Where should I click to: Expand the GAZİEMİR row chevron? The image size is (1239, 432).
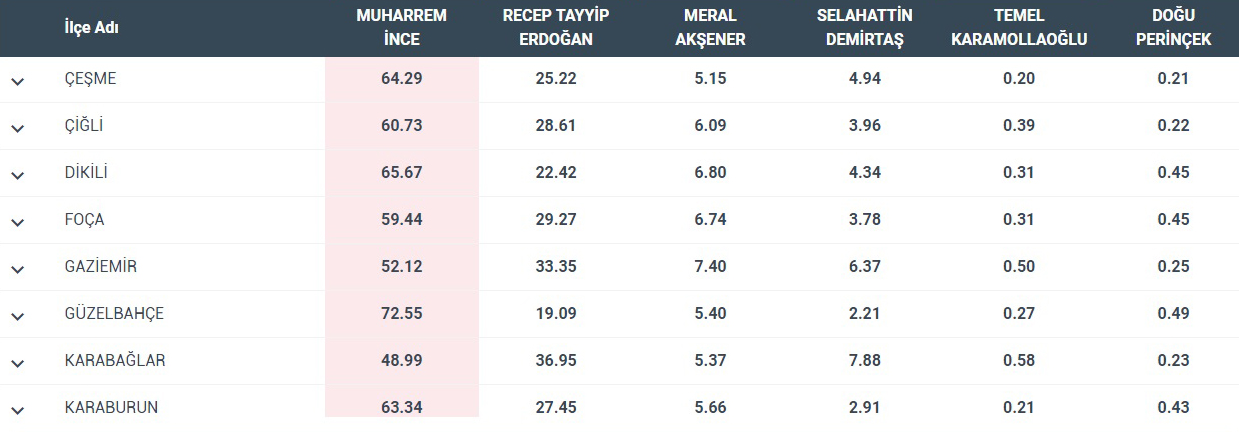click(x=17, y=269)
